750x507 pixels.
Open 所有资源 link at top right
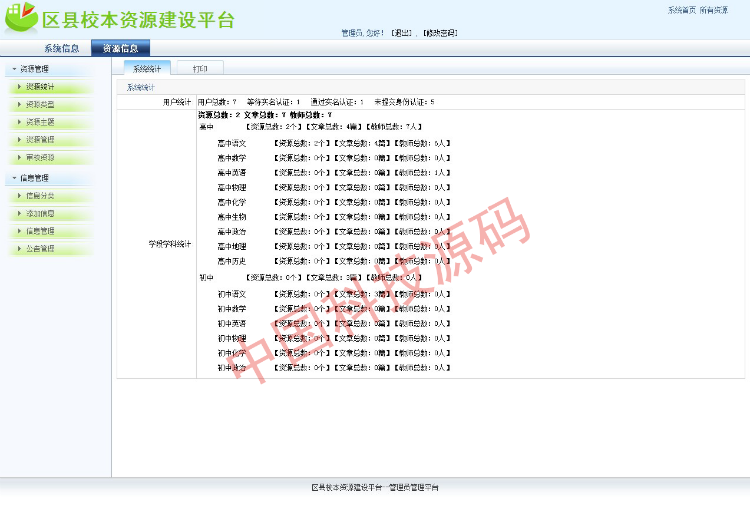714,10
